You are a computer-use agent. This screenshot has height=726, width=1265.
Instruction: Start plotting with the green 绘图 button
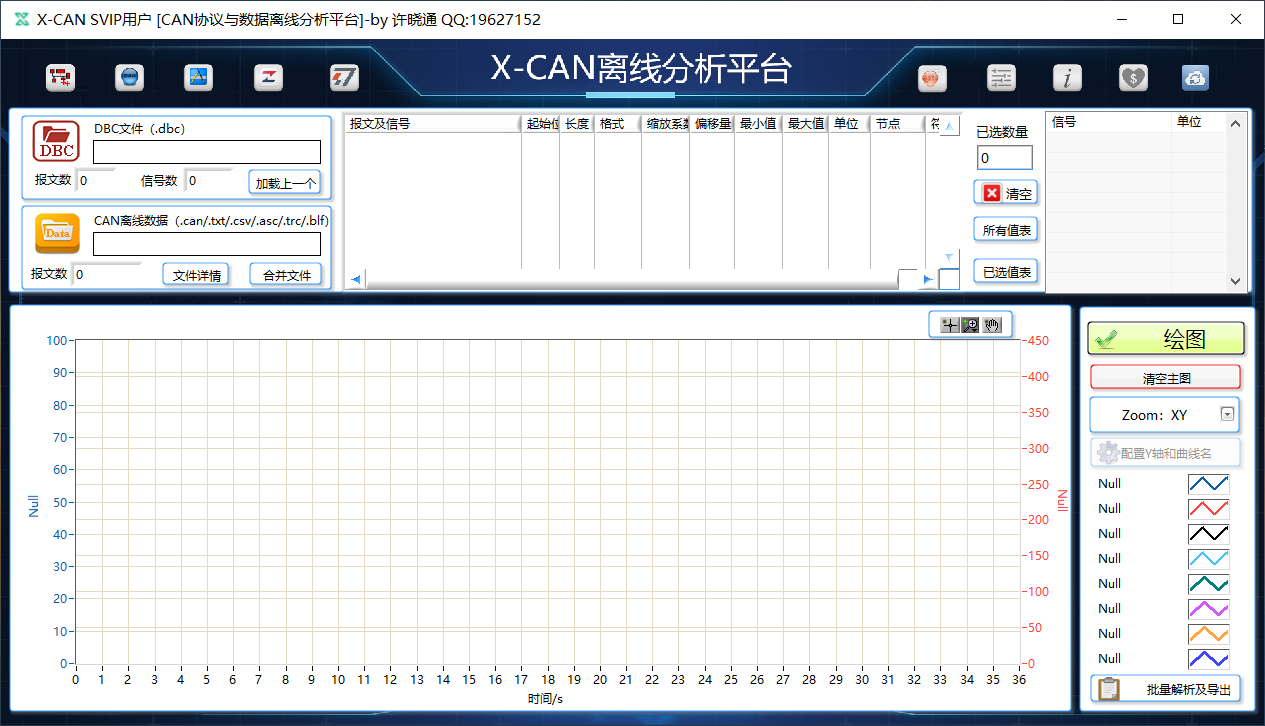[x=1166, y=338]
